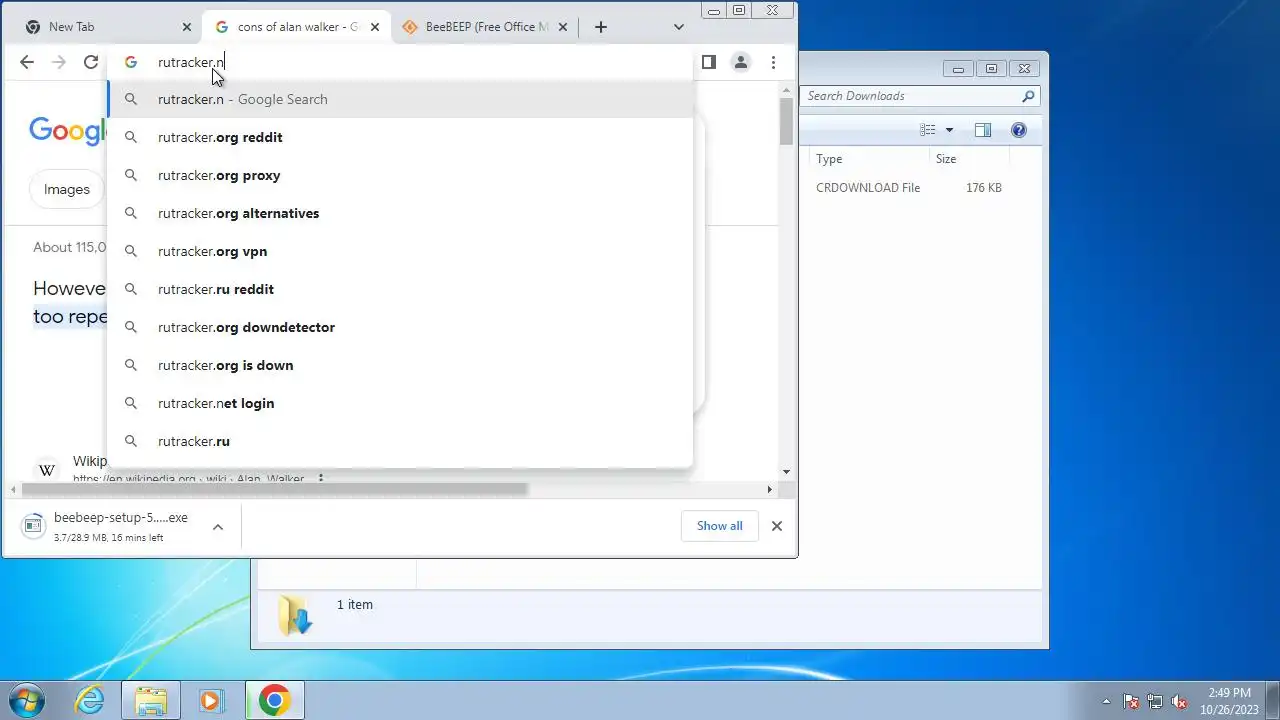The height and width of the screenshot is (720, 1280).
Task: Close the Chrome downloads bar
Action: (776, 526)
